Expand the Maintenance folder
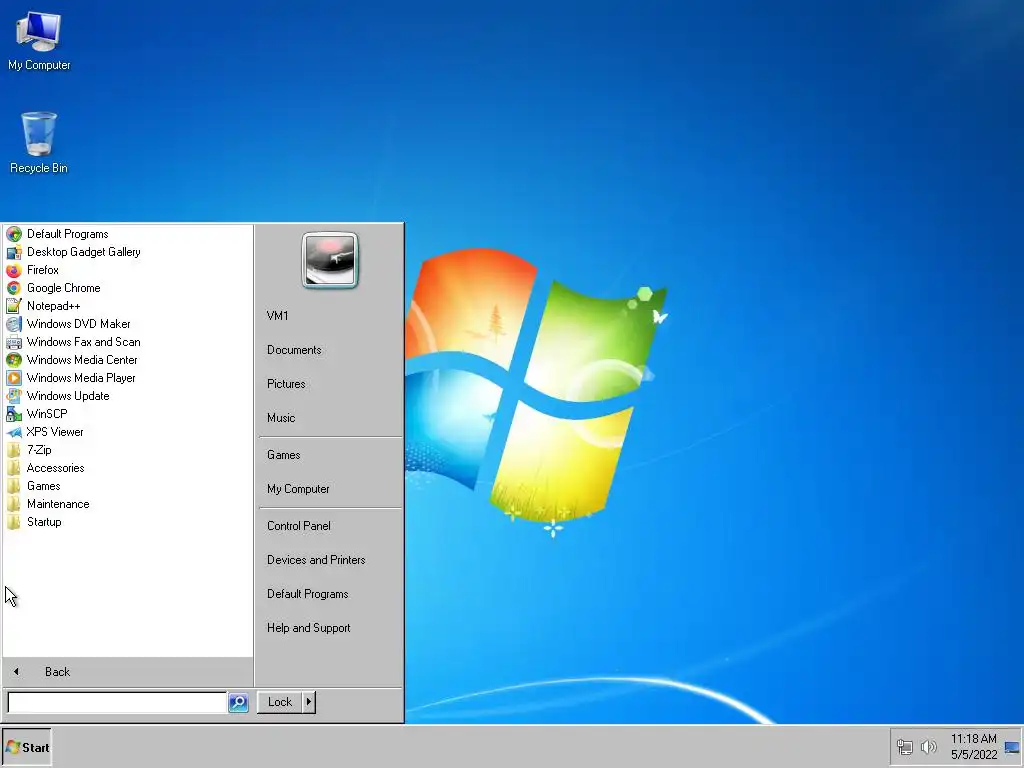 pos(128,504)
